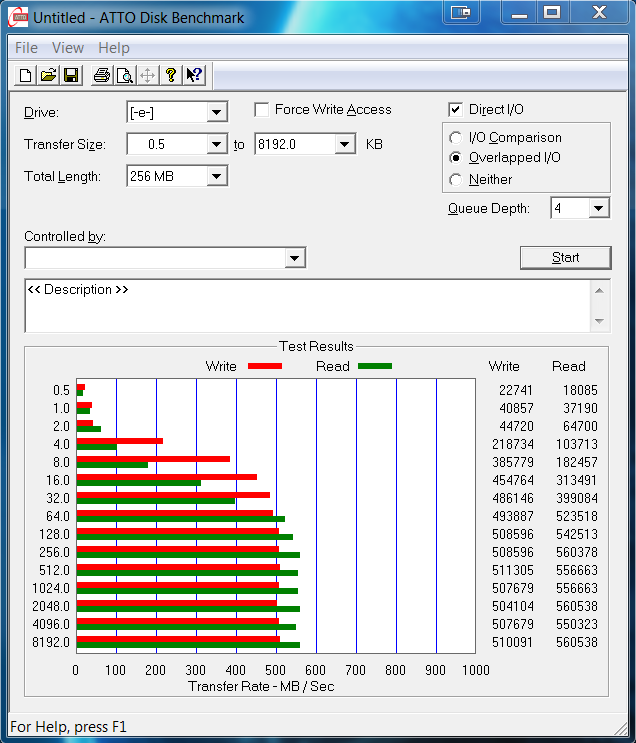The image size is (636, 743).
Task: Click the Open folder toolbar icon
Action: coord(48,75)
